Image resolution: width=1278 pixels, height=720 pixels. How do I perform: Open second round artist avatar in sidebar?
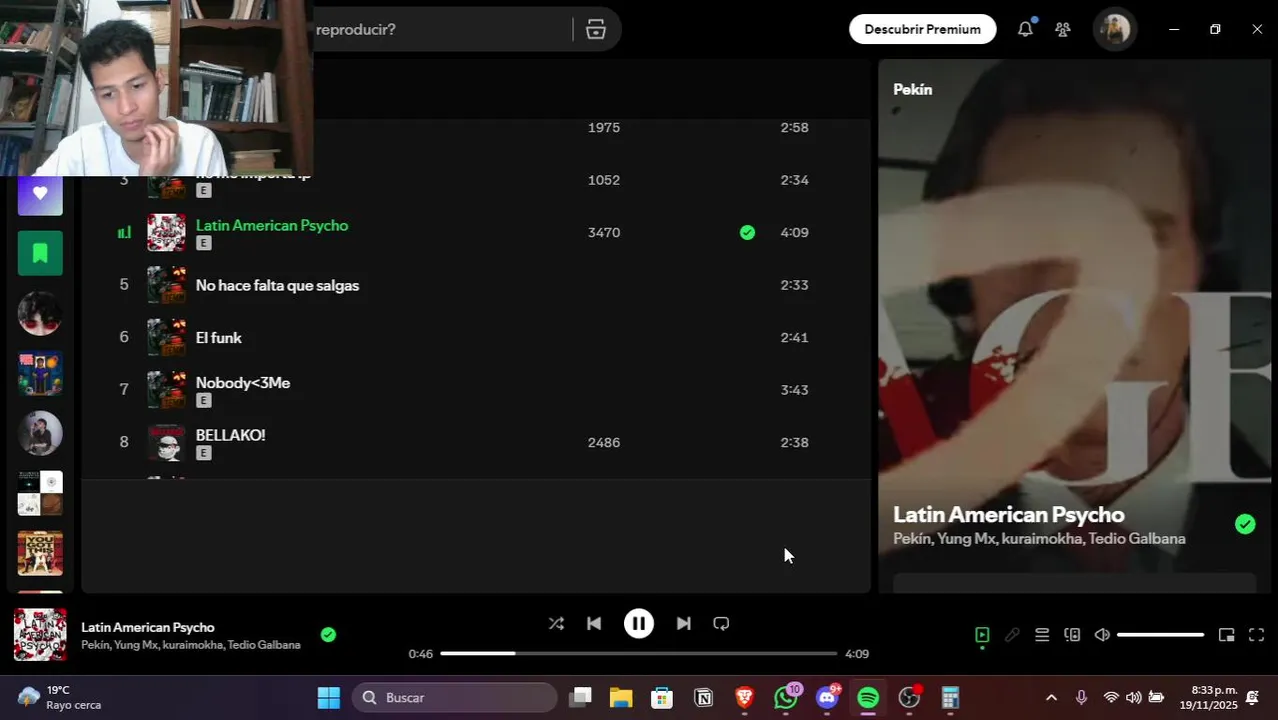(x=40, y=433)
